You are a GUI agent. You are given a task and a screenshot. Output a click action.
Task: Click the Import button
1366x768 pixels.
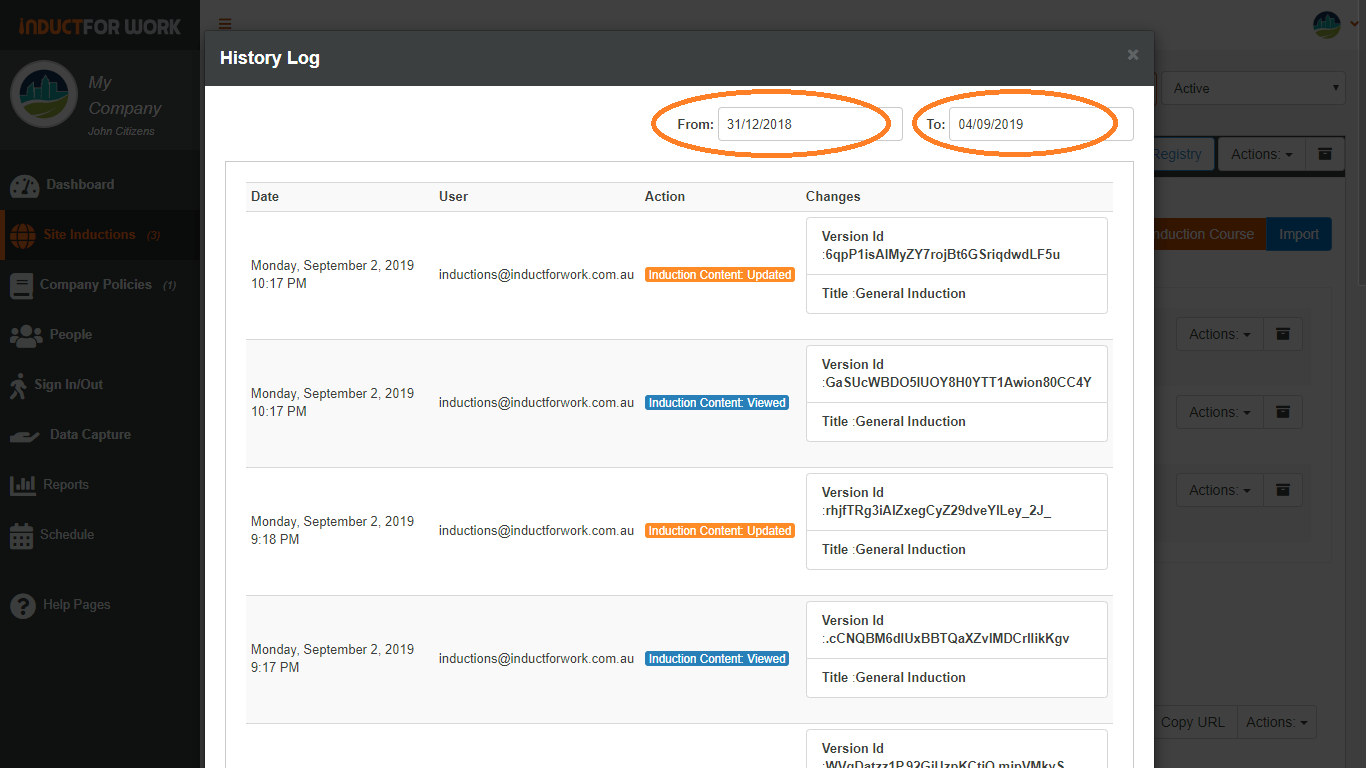tap(1299, 234)
